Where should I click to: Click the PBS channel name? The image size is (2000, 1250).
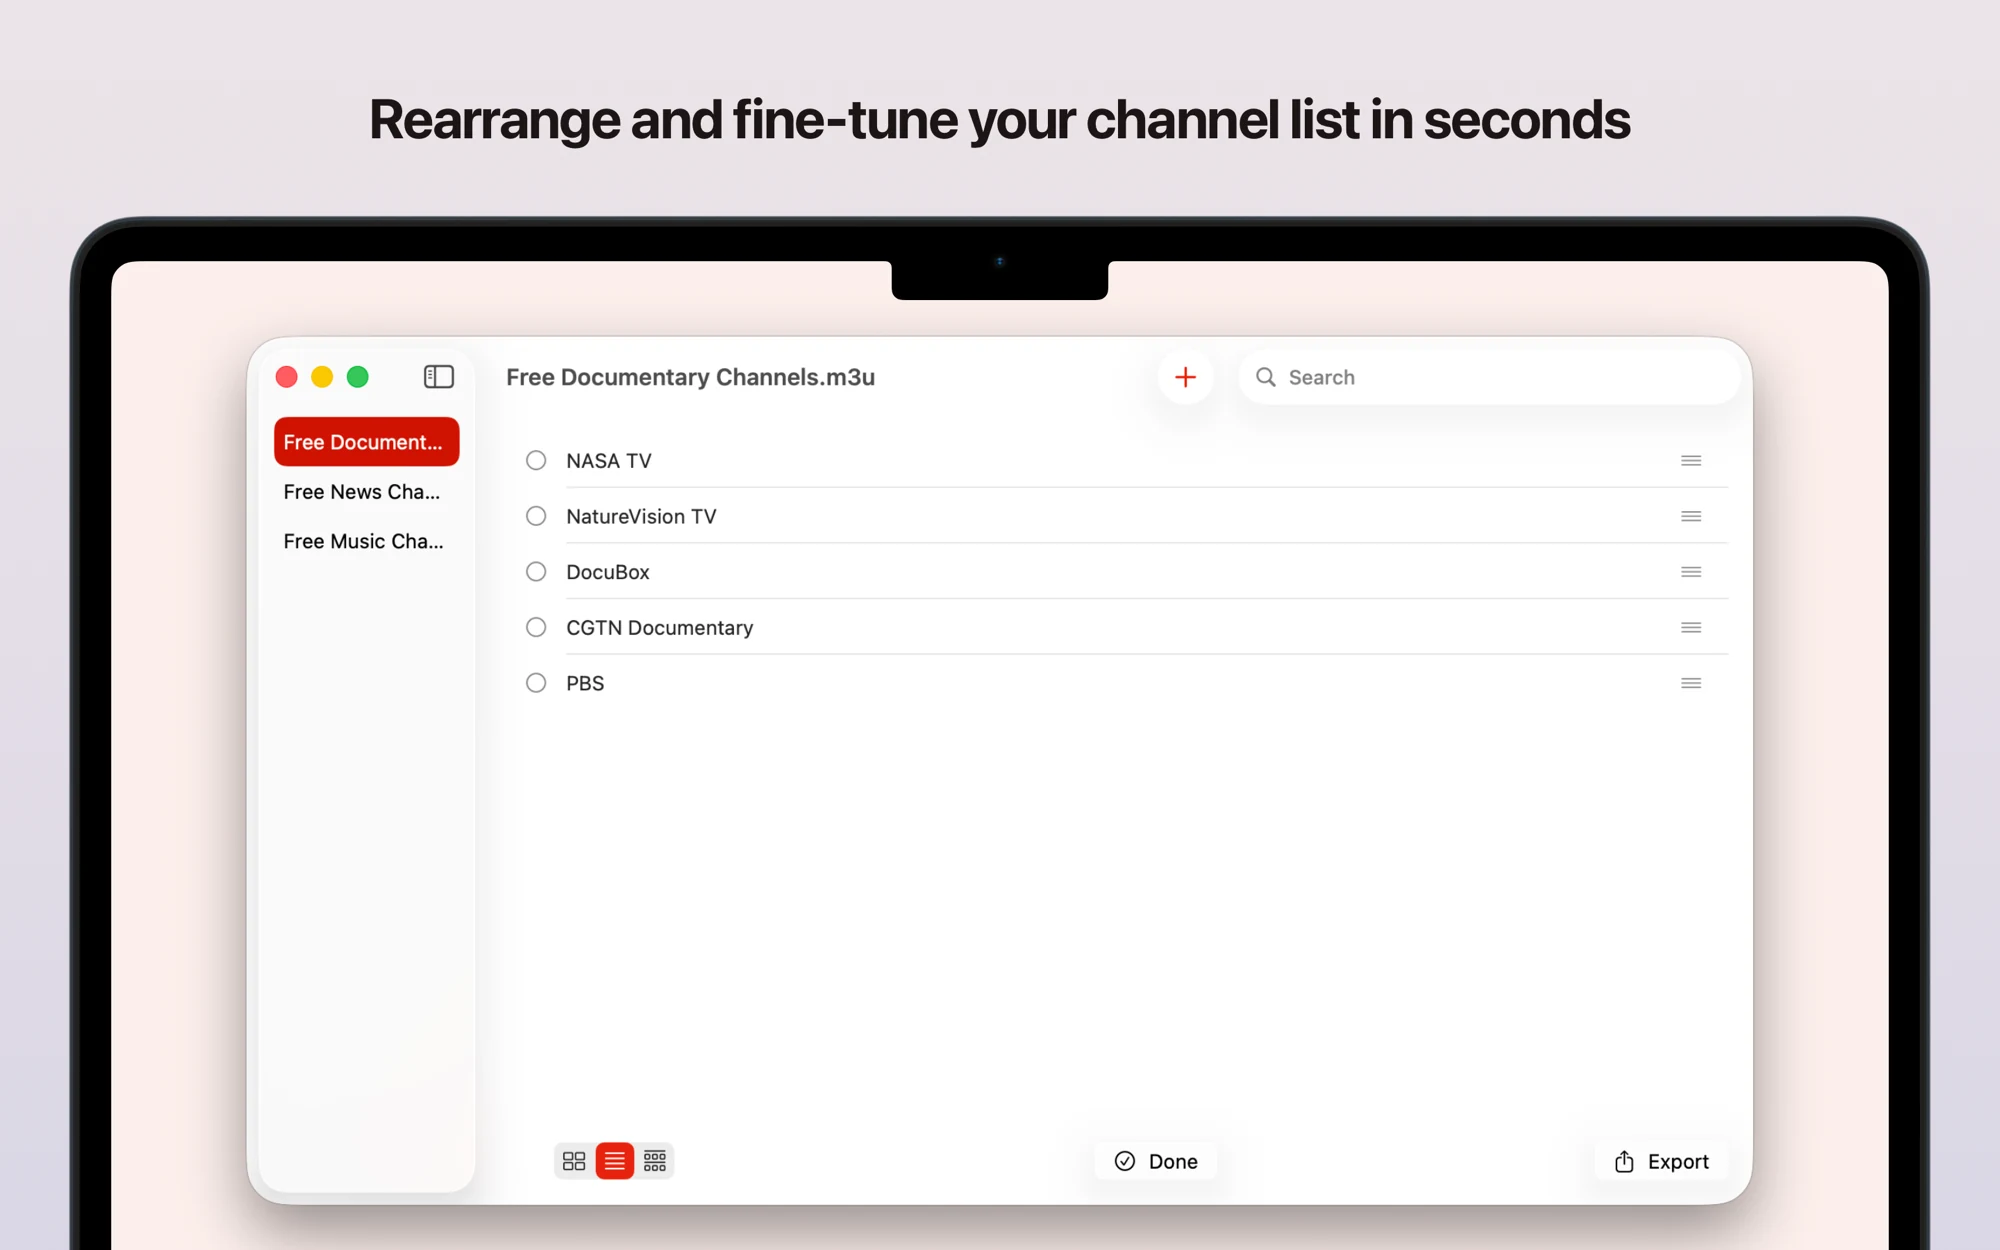pyautogui.click(x=585, y=683)
